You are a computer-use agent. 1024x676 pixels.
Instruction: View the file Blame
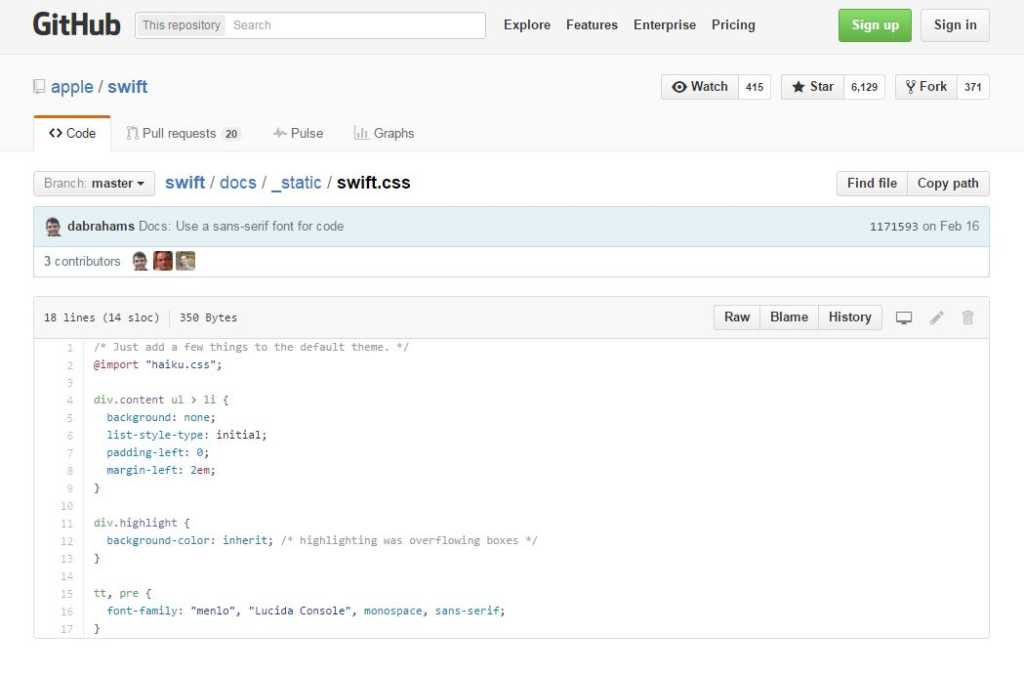[x=789, y=317]
